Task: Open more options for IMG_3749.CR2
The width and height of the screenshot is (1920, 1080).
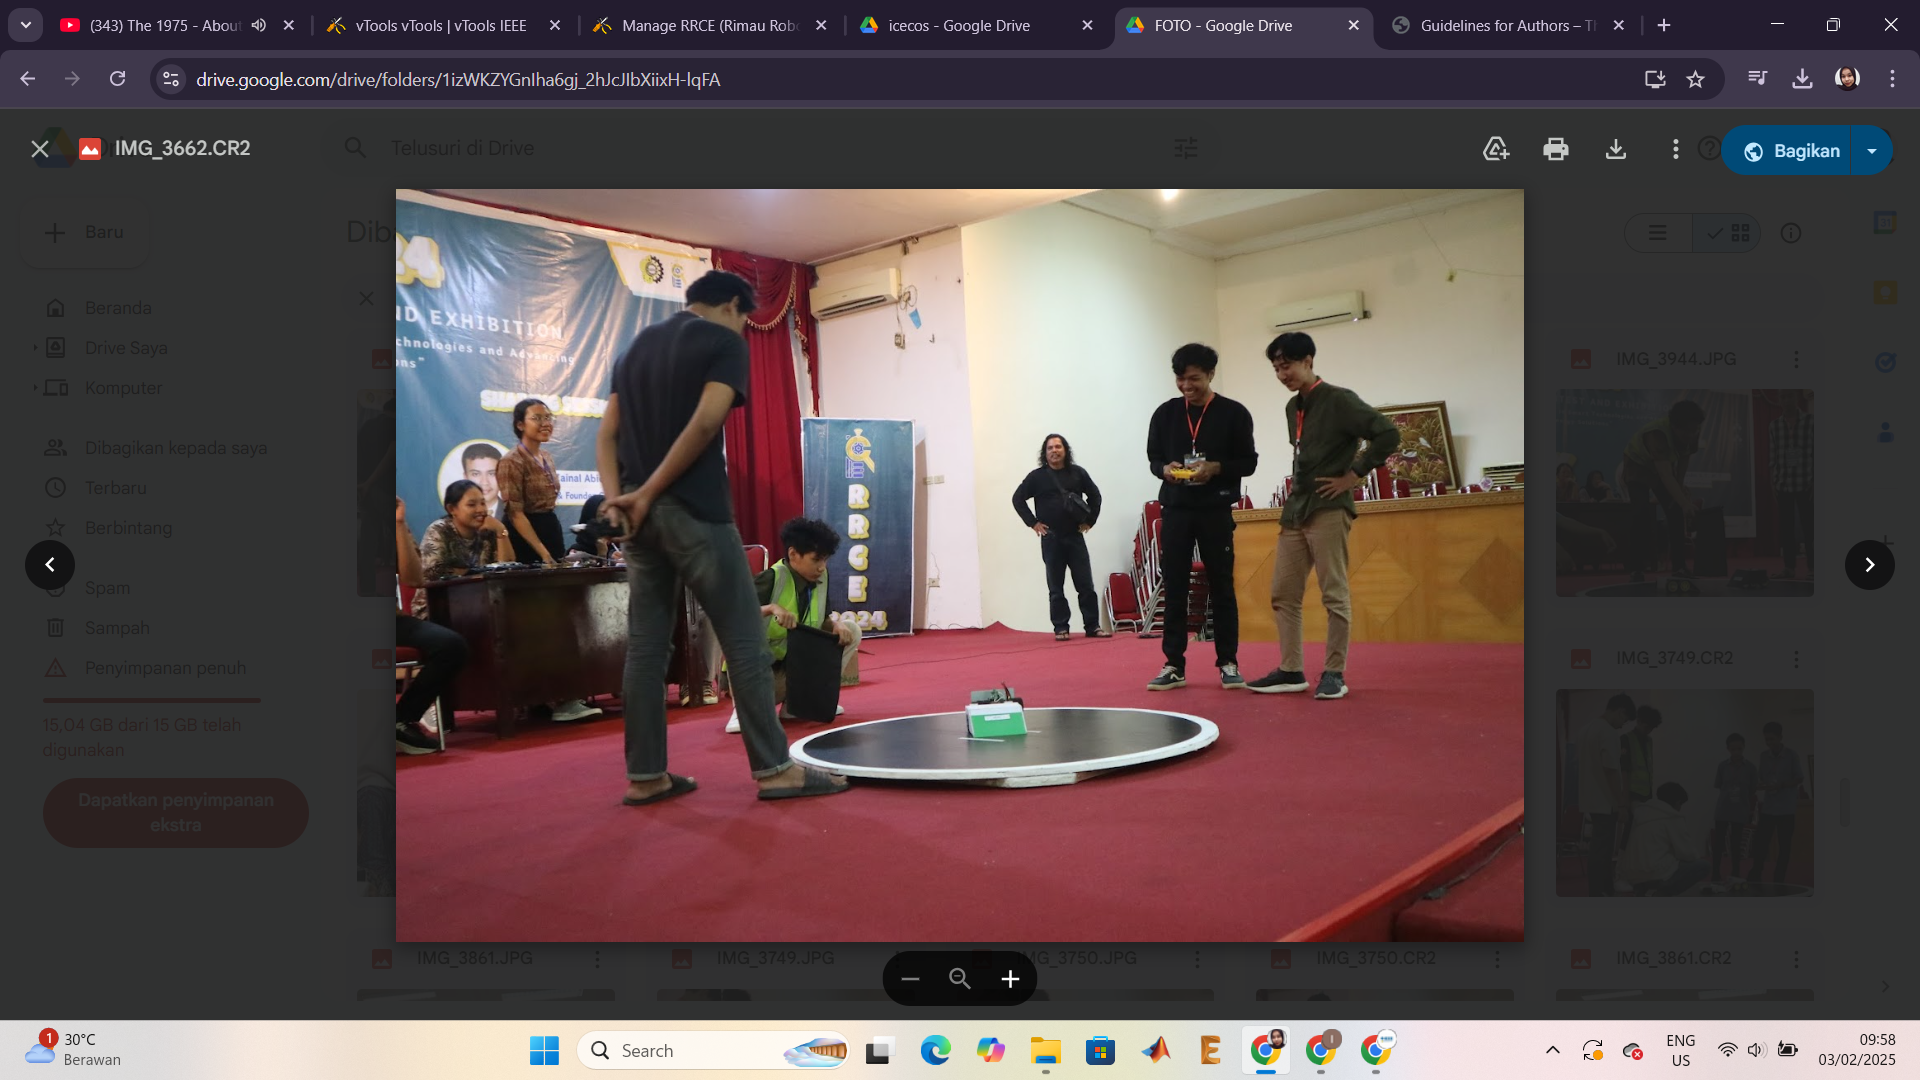Action: (x=1796, y=659)
